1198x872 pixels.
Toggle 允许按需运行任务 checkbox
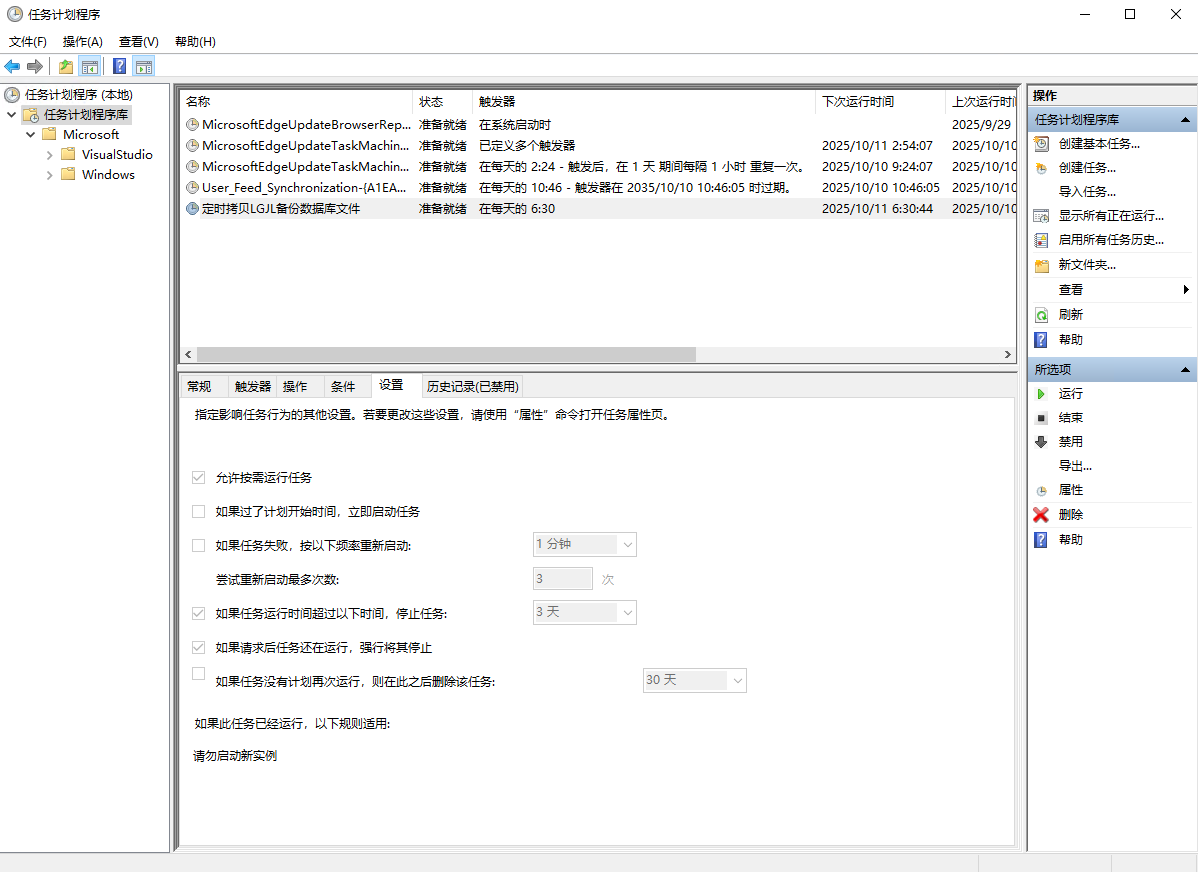coord(199,478)
